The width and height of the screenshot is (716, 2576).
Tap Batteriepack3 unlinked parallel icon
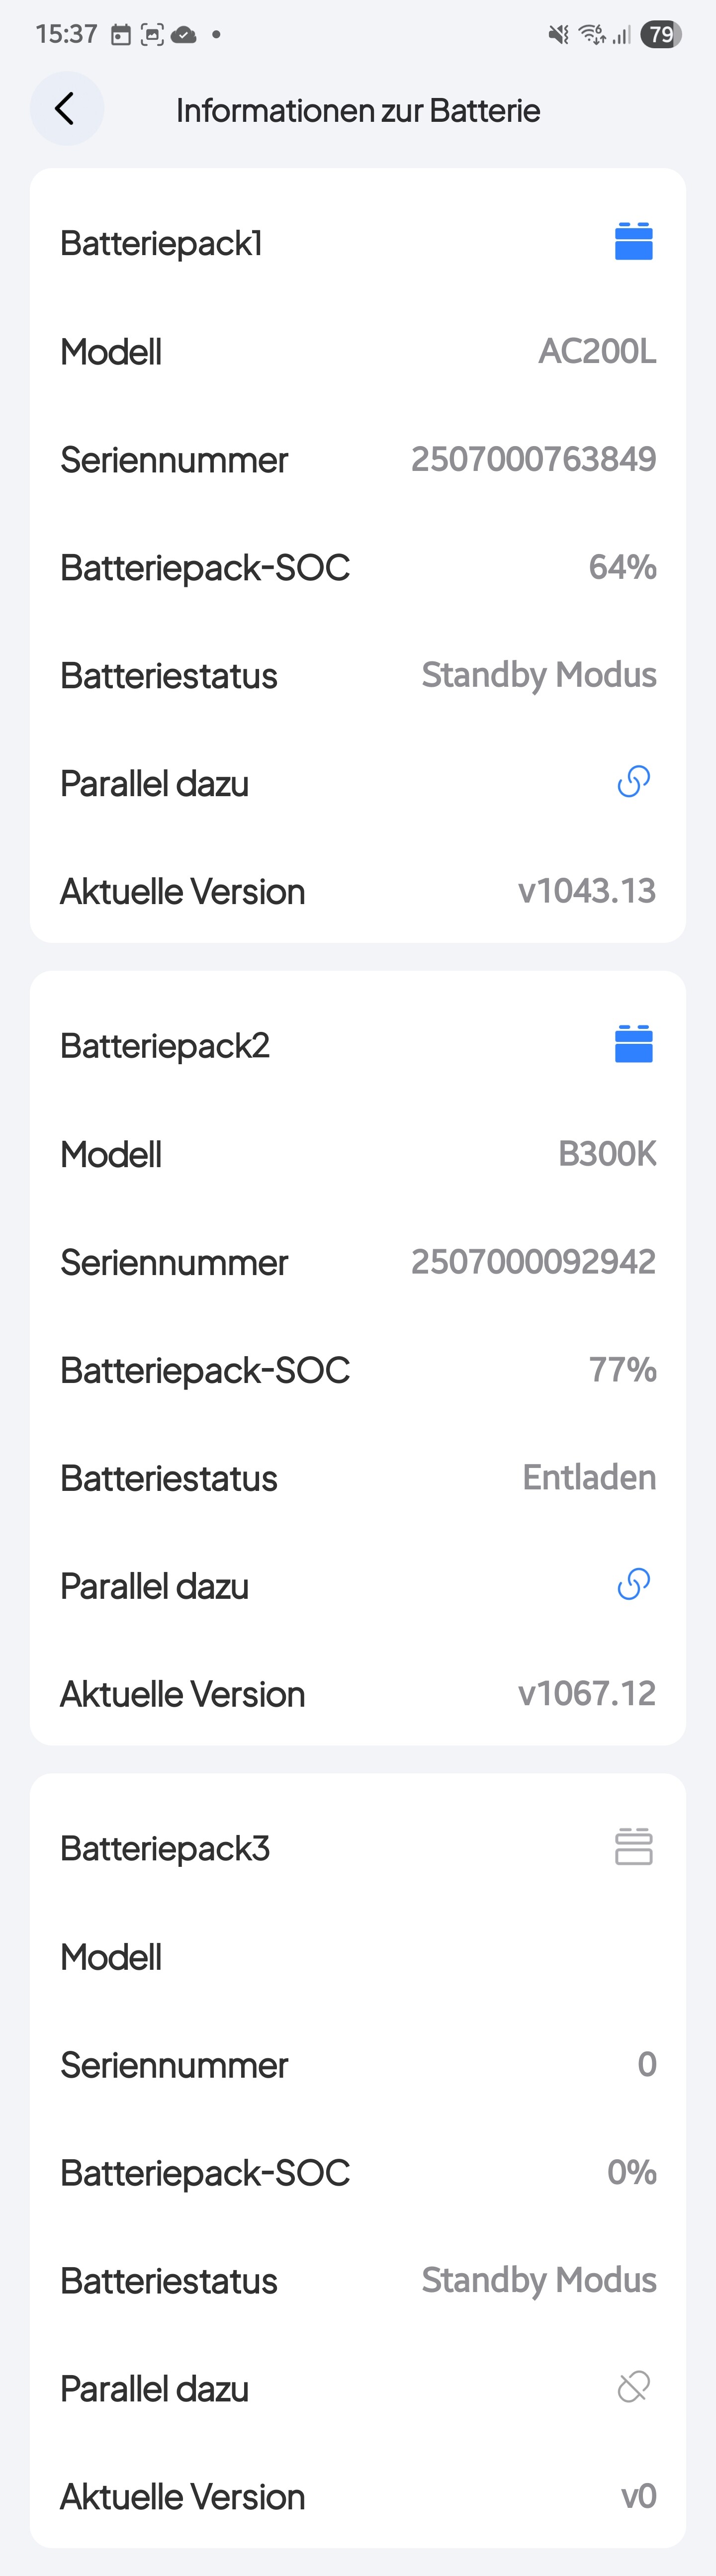(633, 2387)
